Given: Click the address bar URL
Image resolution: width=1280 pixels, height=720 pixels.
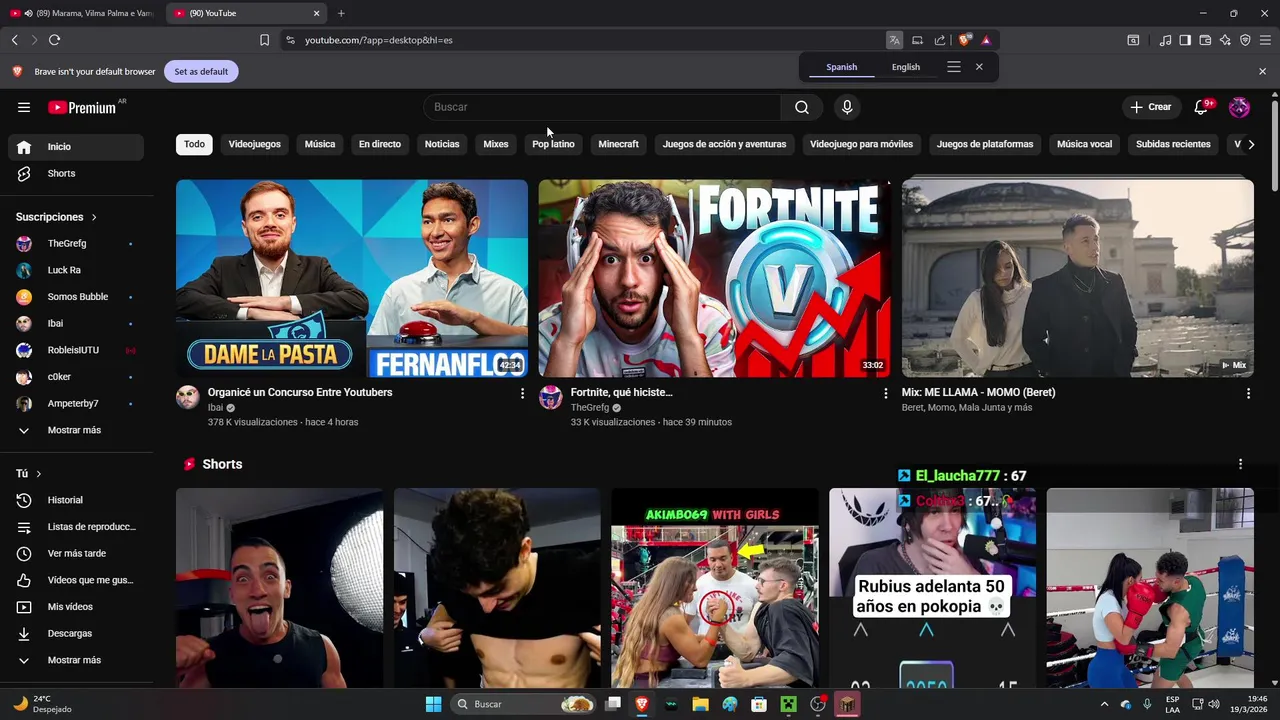Looking at the screenshot, I should (379, 40).
